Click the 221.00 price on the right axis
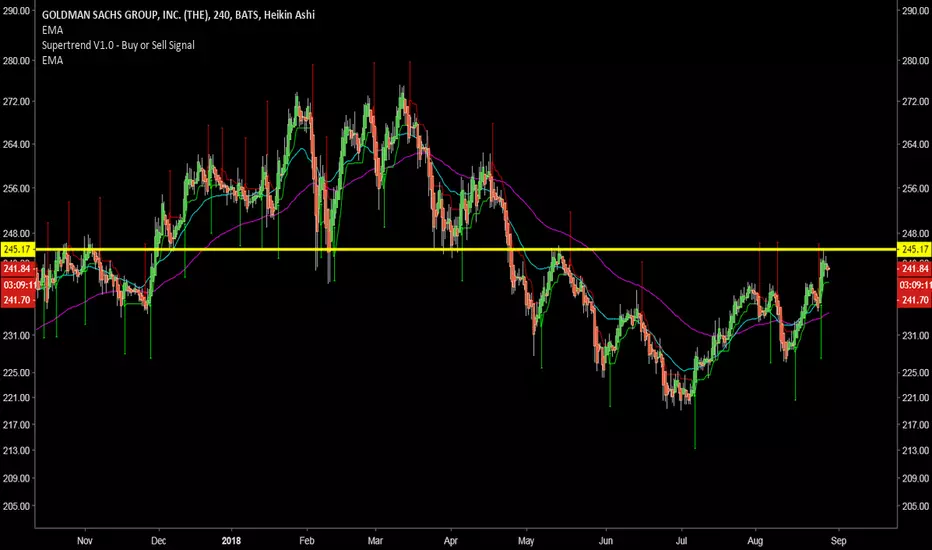Image resolution: width=932 pixels, height=550 pixels. [x=915, y=398]
